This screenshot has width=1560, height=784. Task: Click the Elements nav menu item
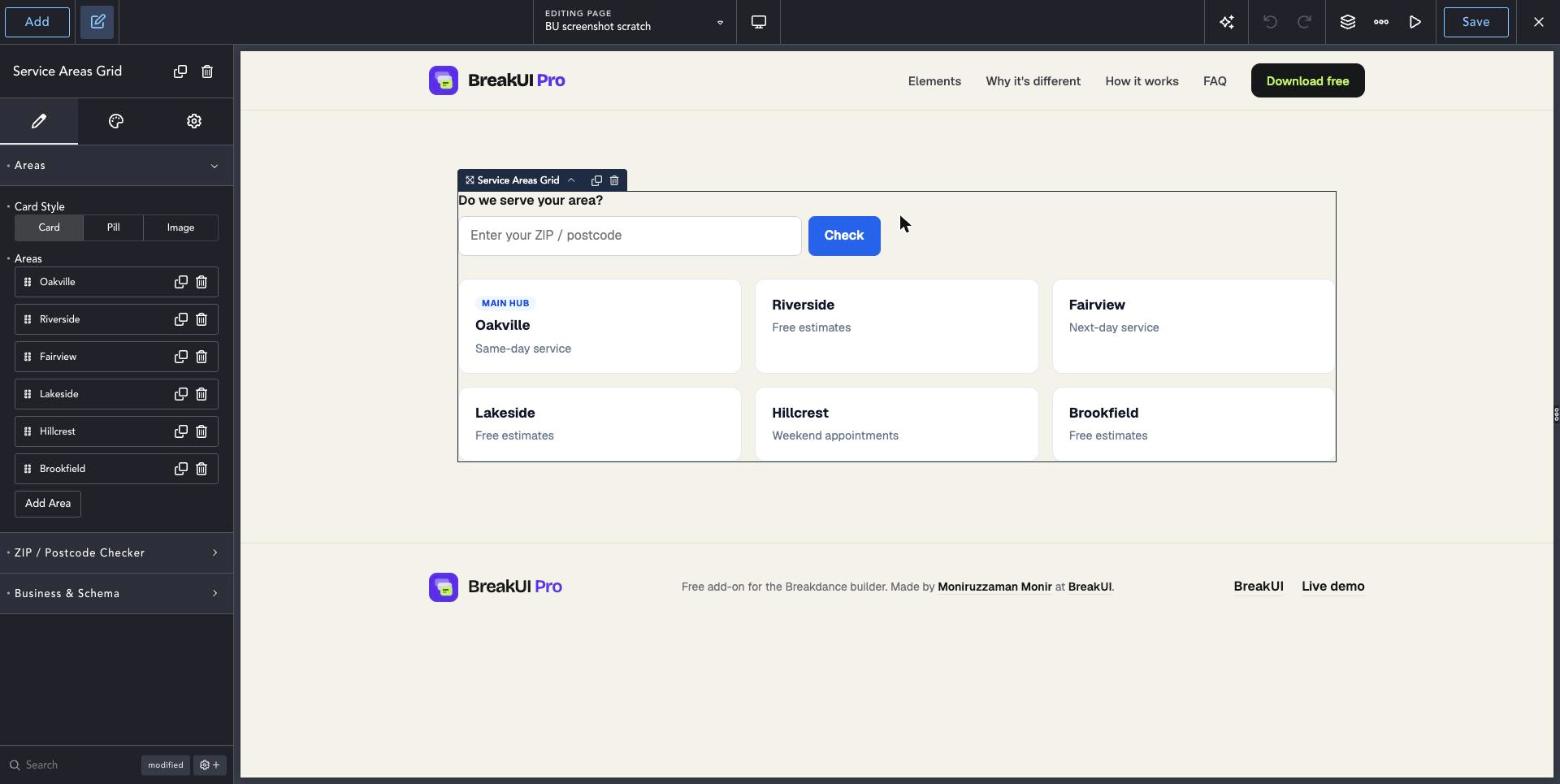coord(934,81)
